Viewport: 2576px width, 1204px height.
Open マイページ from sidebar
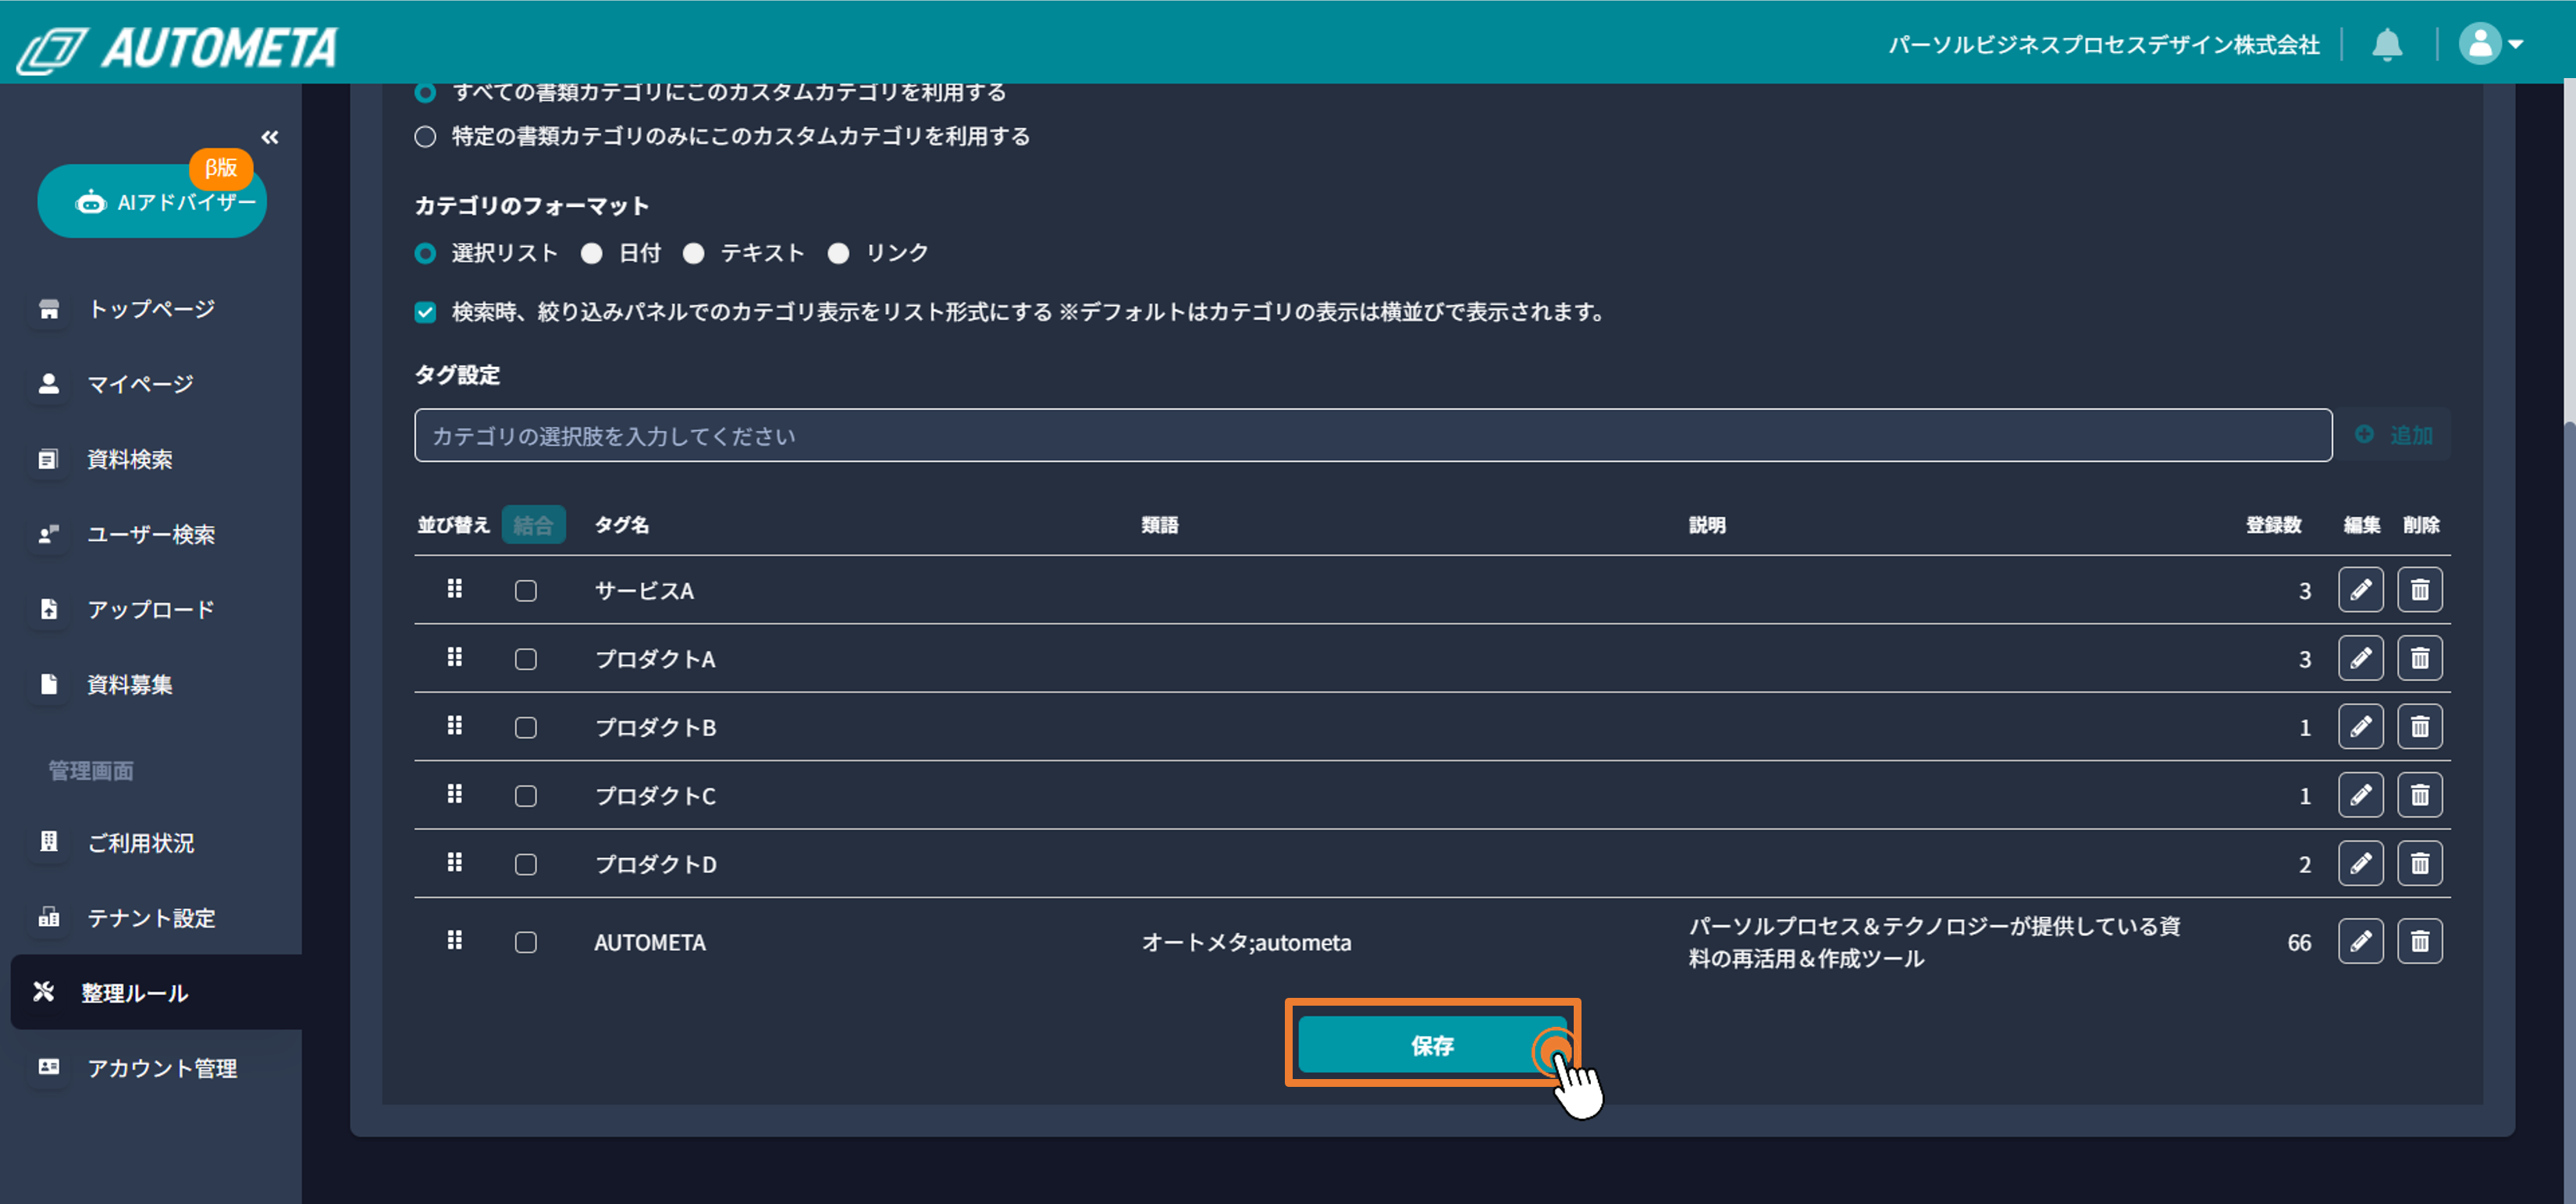tap(140, 384)
